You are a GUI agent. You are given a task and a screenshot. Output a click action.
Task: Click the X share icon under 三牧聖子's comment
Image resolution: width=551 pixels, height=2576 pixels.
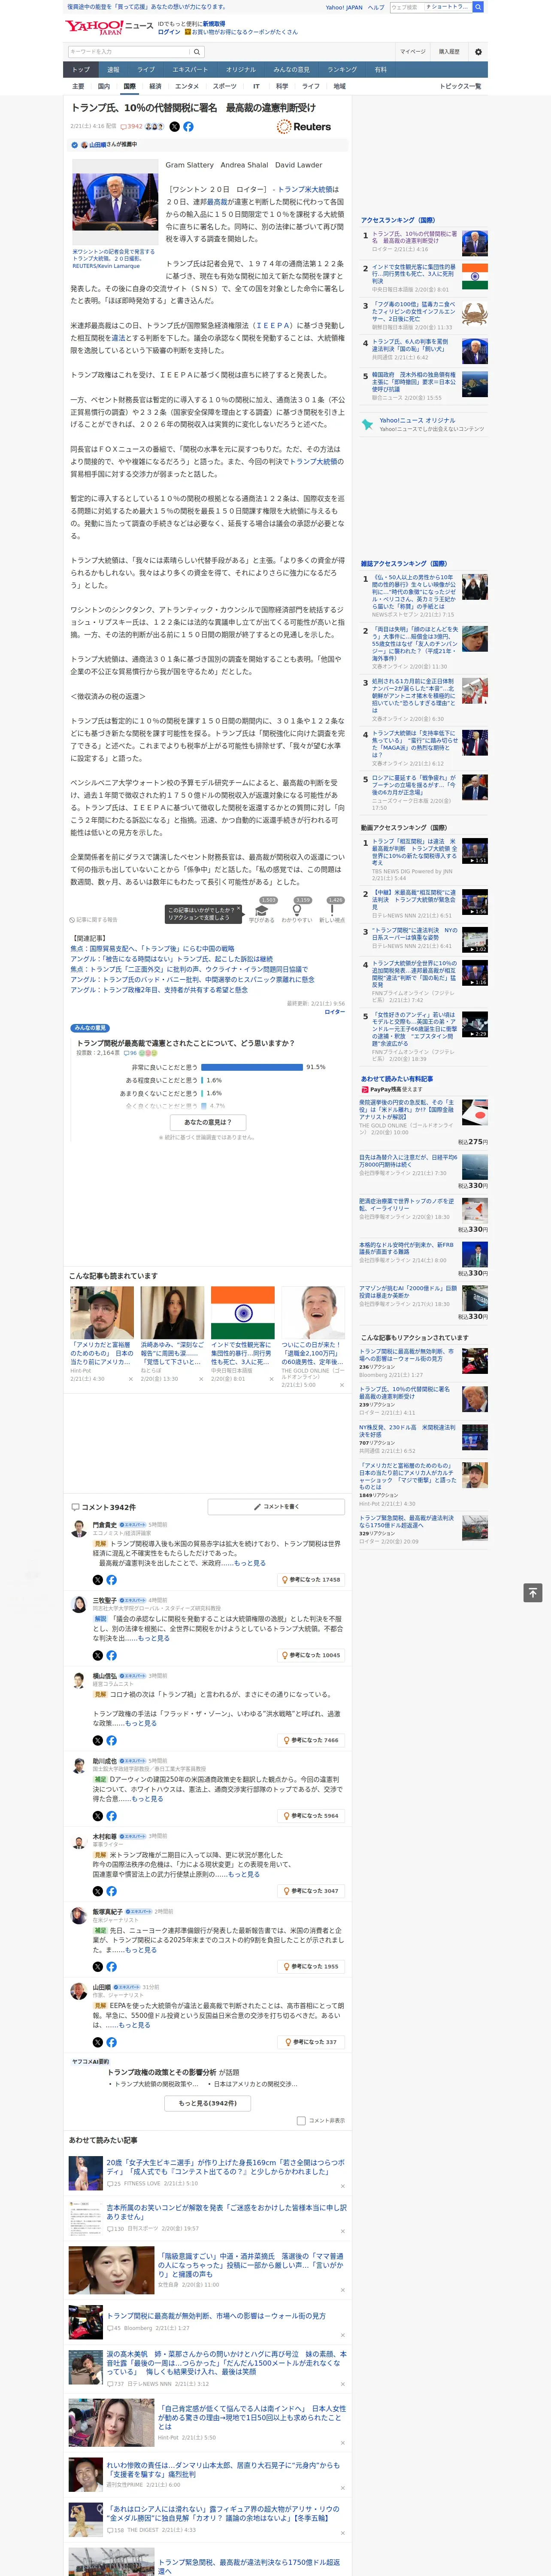click(98, 1655)
